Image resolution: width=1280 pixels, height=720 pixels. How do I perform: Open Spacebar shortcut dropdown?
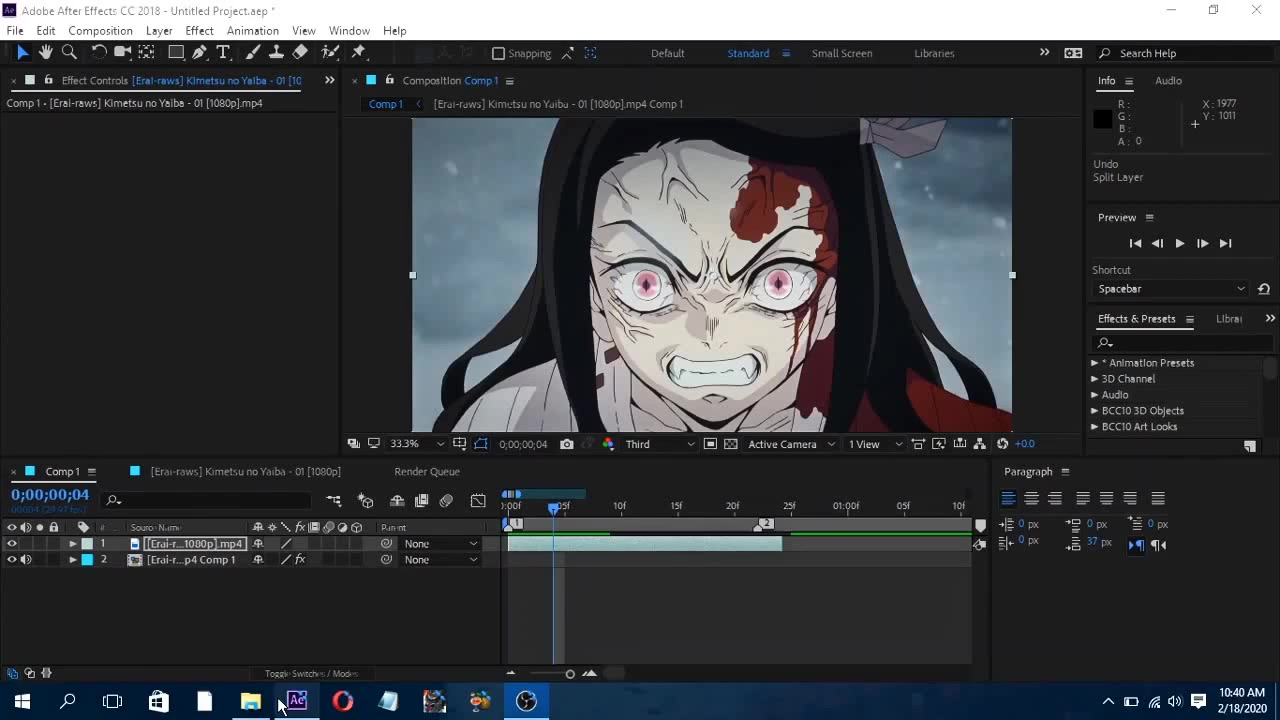[x=1171, y=289]
